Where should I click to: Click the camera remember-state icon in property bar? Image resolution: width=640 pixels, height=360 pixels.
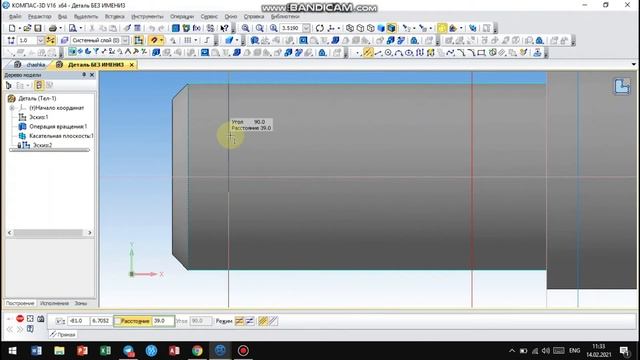(x=40, y=318)
